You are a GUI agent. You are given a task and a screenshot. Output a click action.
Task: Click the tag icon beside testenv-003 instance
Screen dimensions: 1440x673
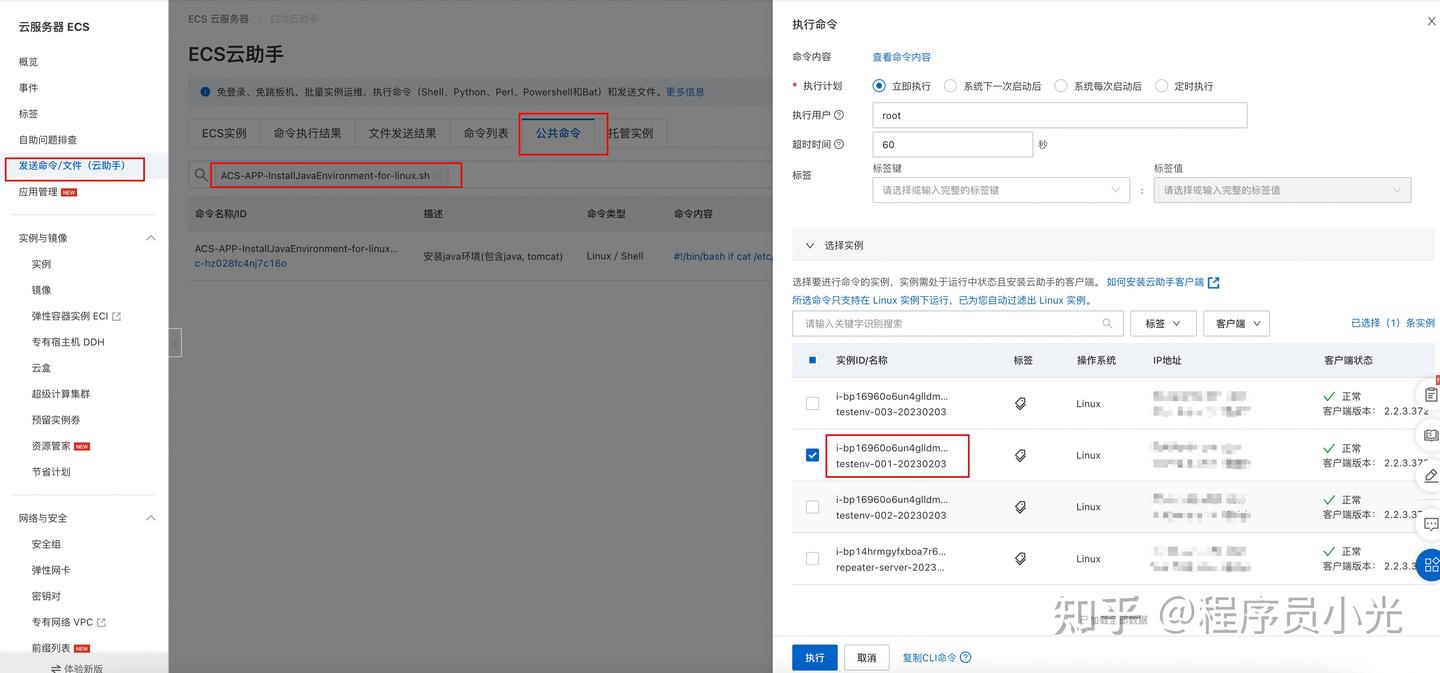(1020, 403)
